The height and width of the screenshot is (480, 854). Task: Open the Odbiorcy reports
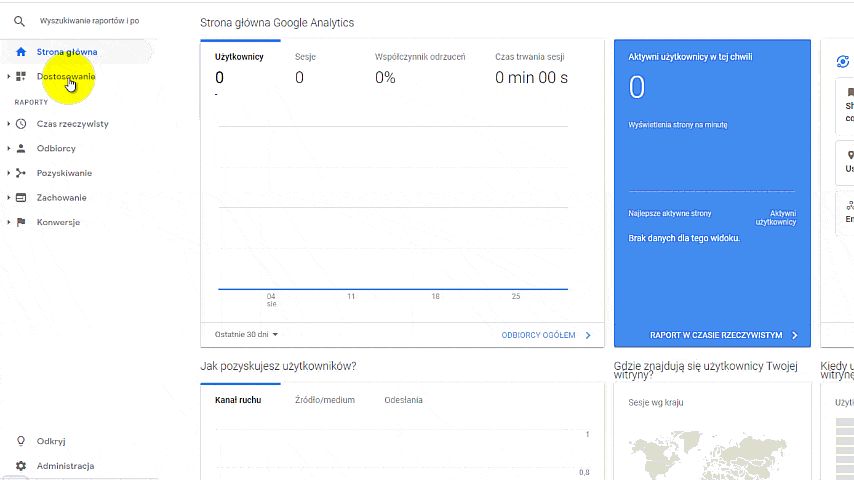click(56, 148)
